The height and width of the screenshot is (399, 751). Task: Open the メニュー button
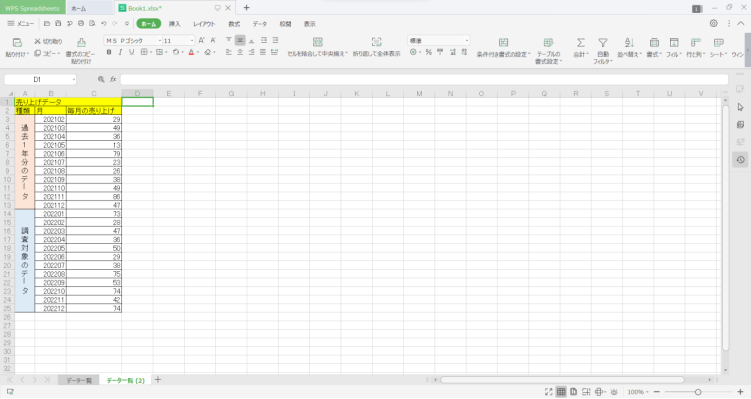pos(21,23)
